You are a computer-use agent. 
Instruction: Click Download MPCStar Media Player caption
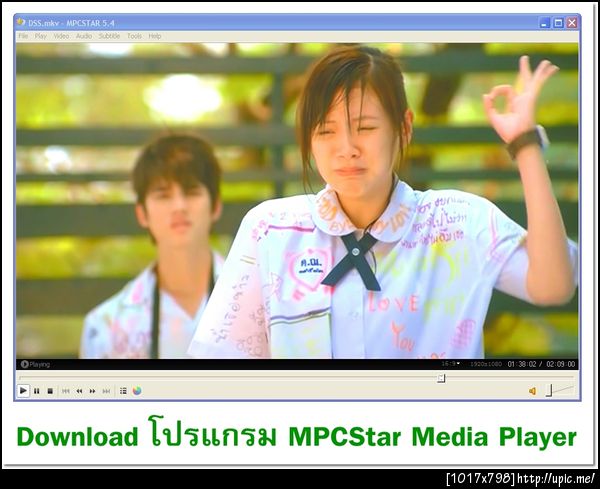tap(297, 435)
